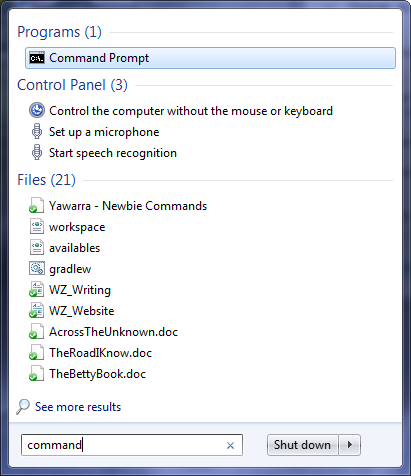The width and height of the screenshot is (411, 476).
Task: Open the availables file result
Action: 75,248
